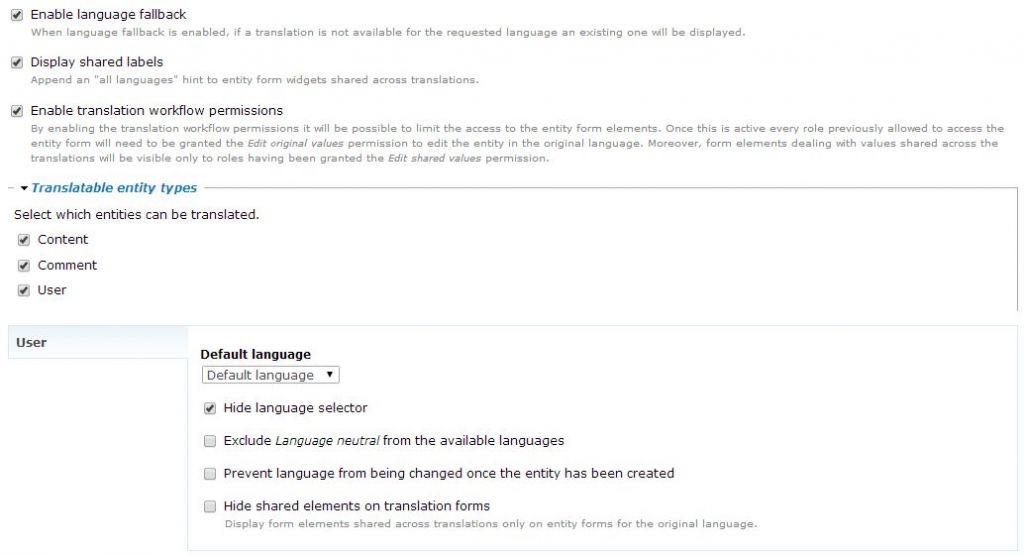Image resolution: width=1024 pixels, height=555 pixels.
Task: Uncheck Hide language selector
Action: pyautogui.click(x=210, y=408)
